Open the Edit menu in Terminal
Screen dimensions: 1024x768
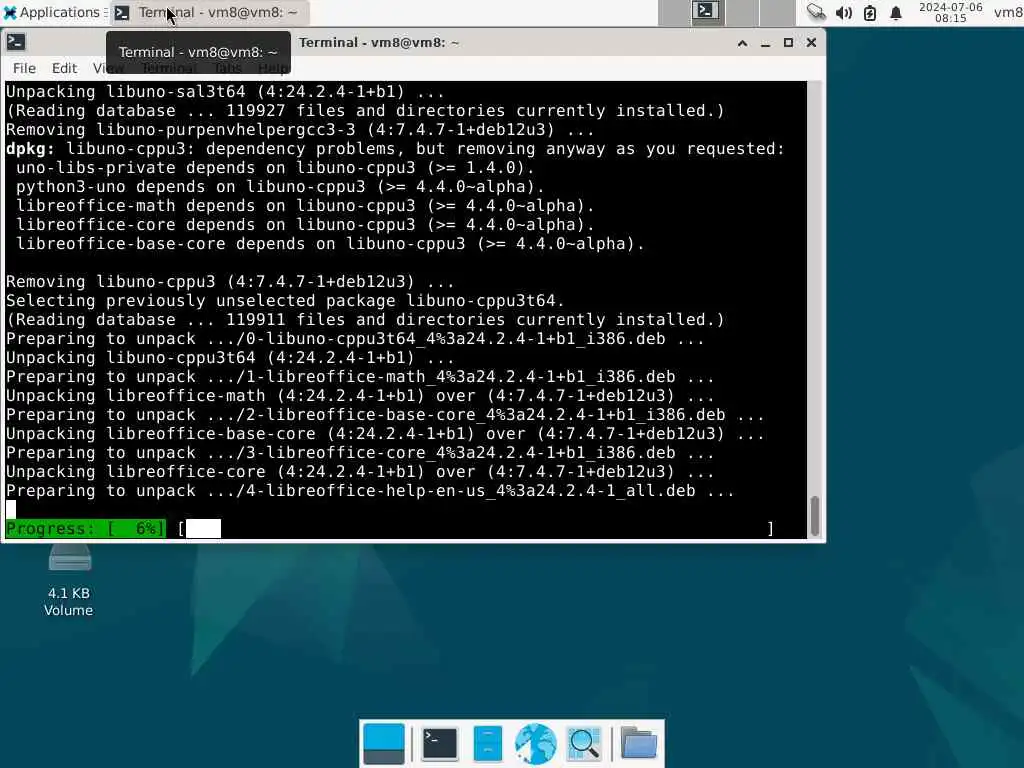pos(64,68)
